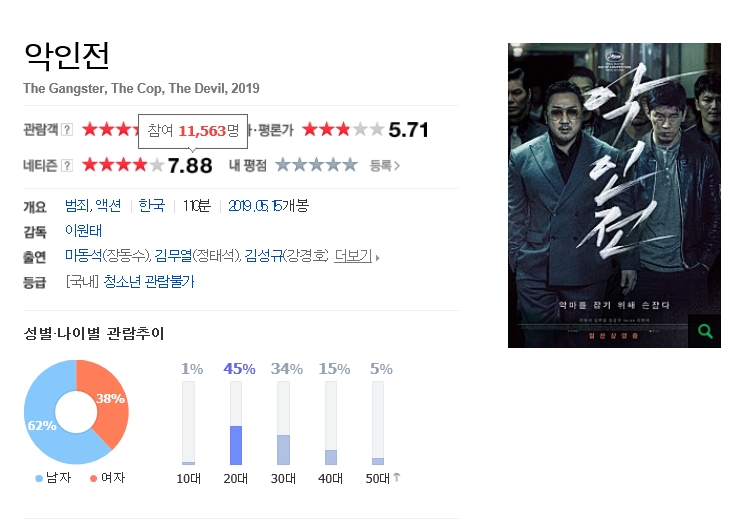Click the critic rating stars beside 5.71

coord(343,129)
